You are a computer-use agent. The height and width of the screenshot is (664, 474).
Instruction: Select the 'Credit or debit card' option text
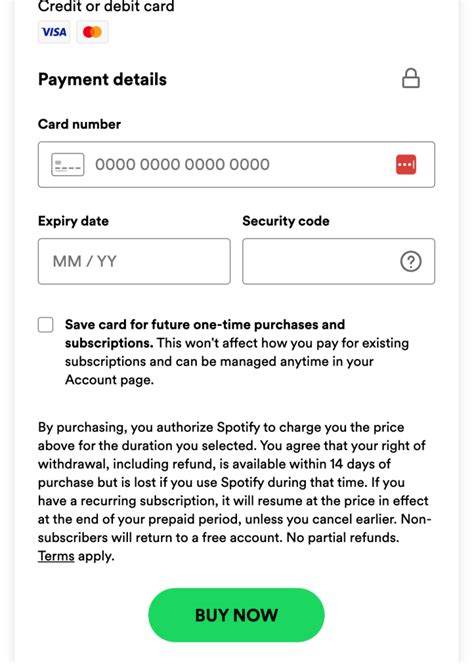[106, 6]
